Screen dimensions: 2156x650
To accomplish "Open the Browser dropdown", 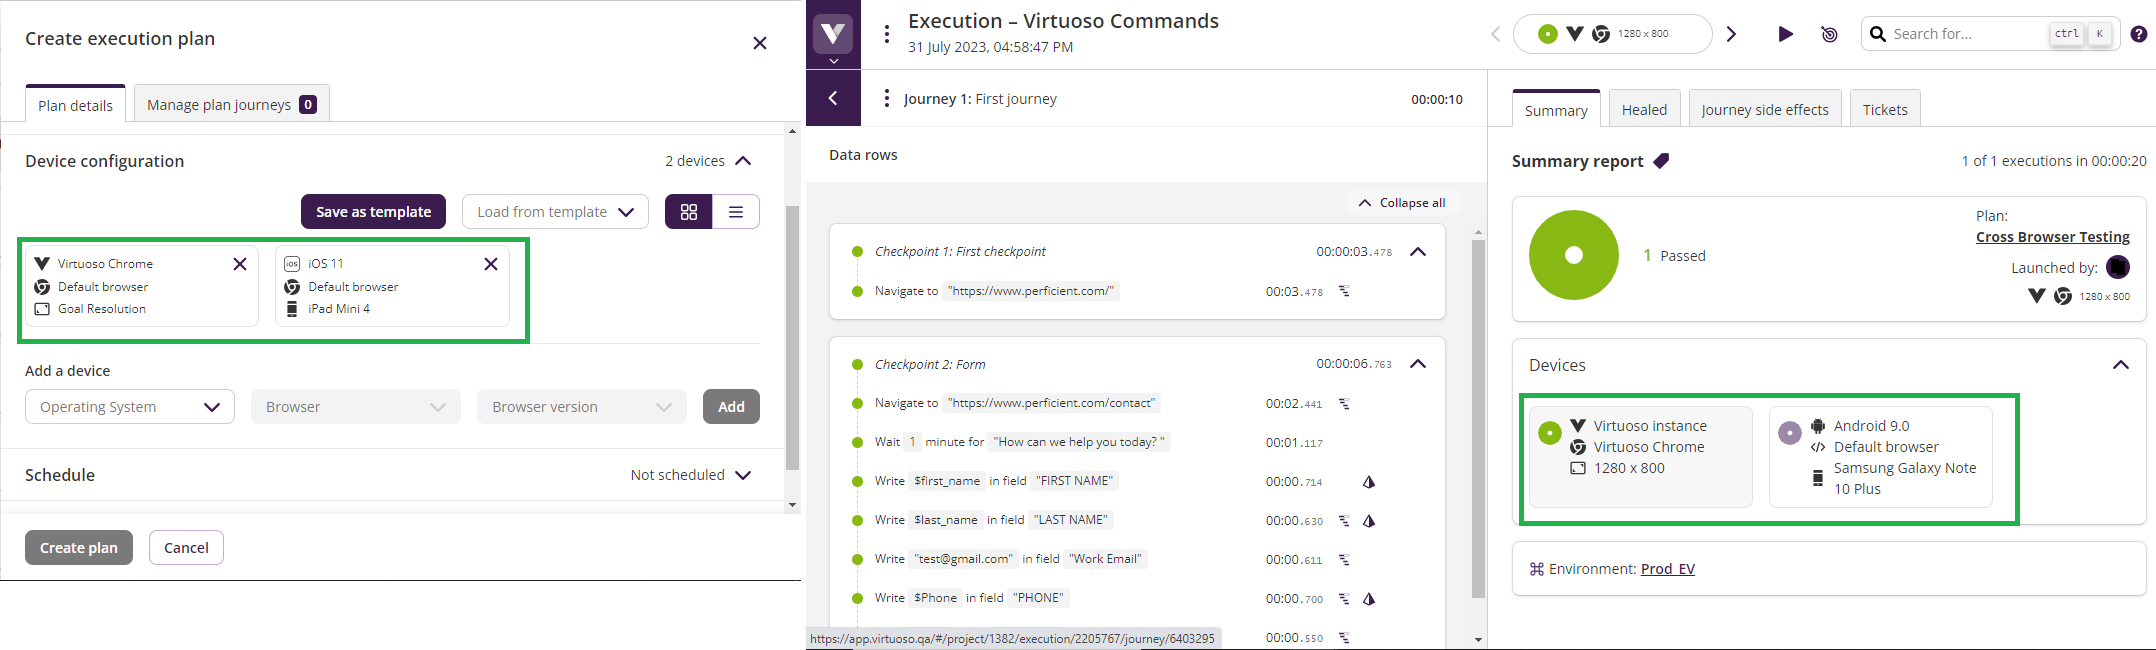I will (356, 407).
